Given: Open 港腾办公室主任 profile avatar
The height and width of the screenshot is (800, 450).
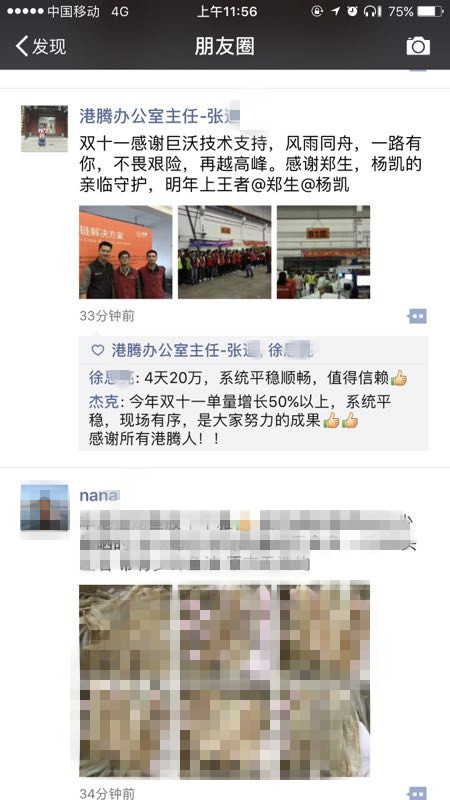Looking at the screenshot, I should 44,129.
